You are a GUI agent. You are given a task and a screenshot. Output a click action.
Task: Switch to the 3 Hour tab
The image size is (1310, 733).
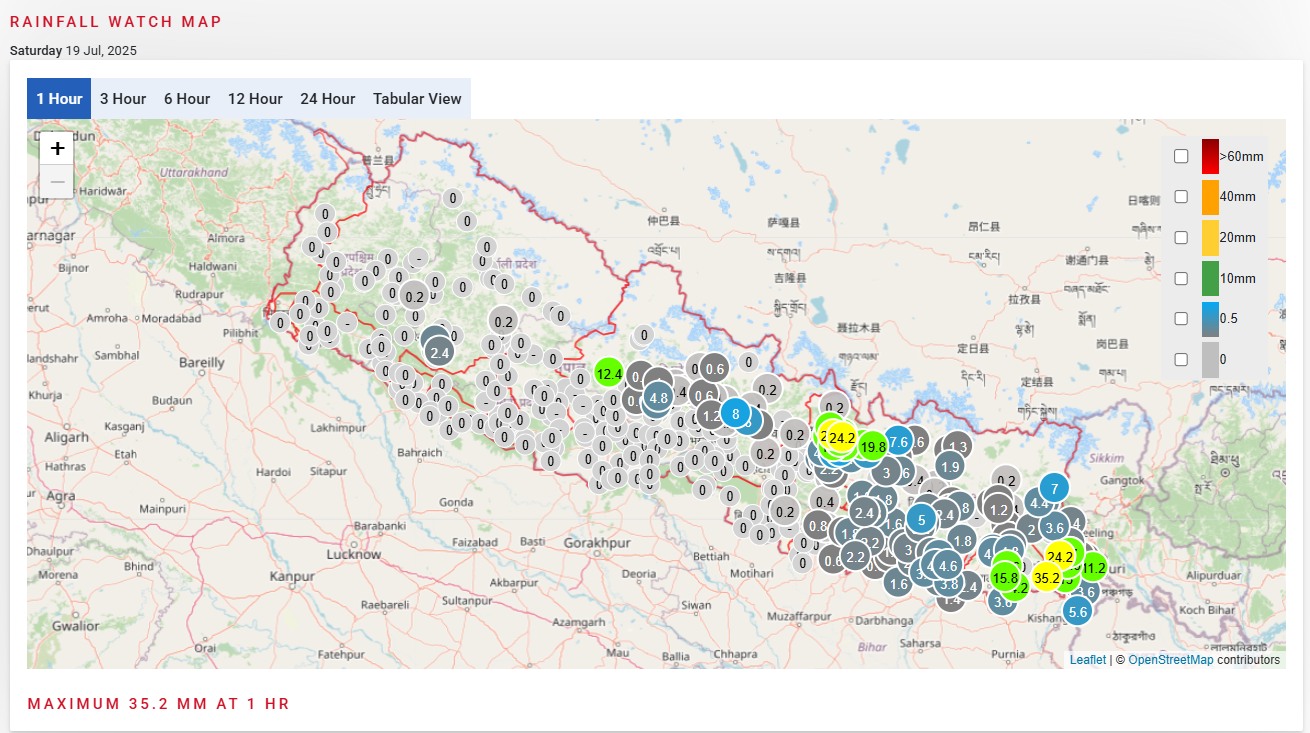pos(123,99)
